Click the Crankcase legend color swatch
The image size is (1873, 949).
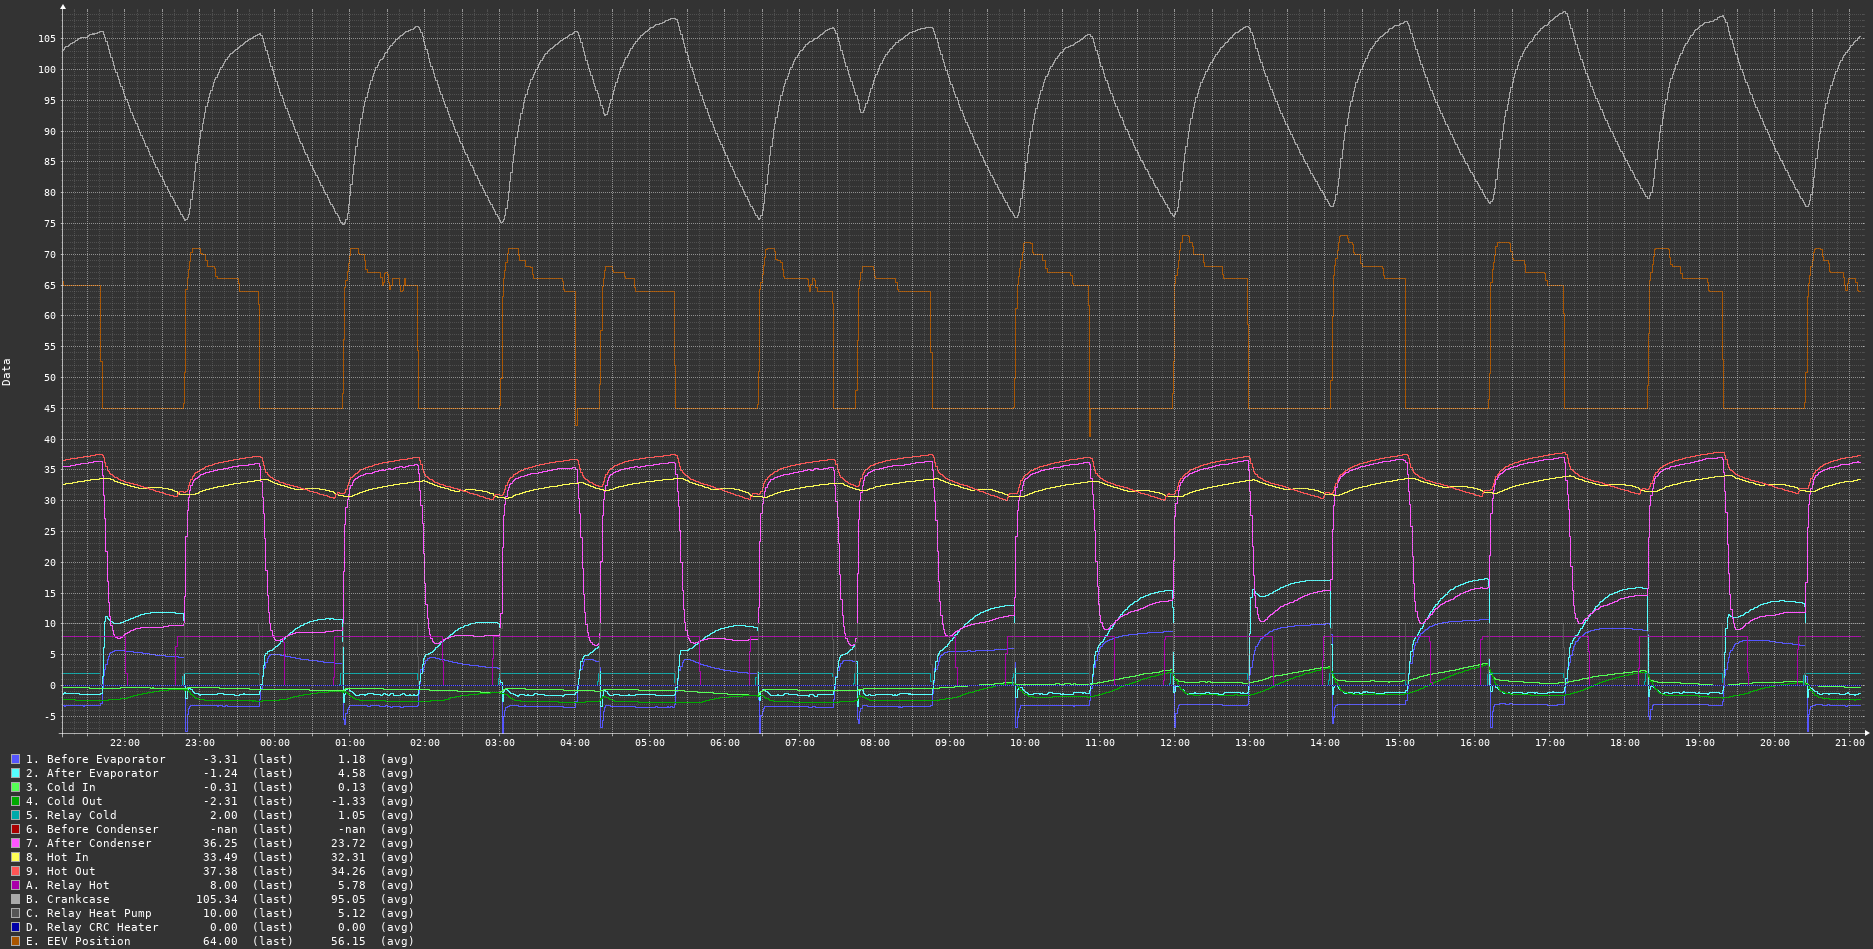pyautogui.click(x=15, y=899)
